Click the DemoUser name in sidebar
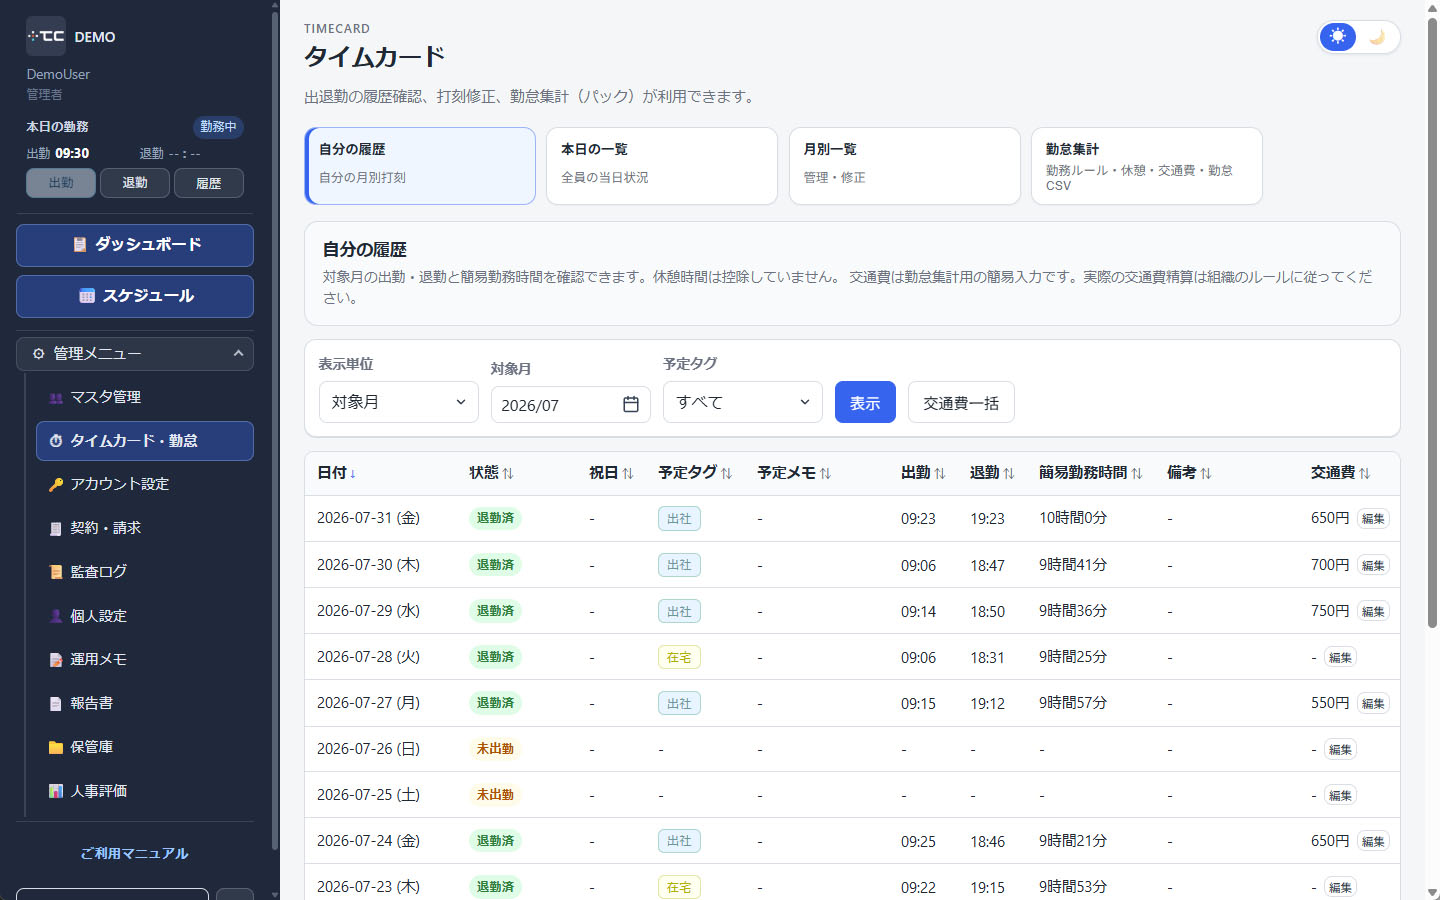This screenshot has height=900, width=1440. pyautogui.click(x=58, y=74)
